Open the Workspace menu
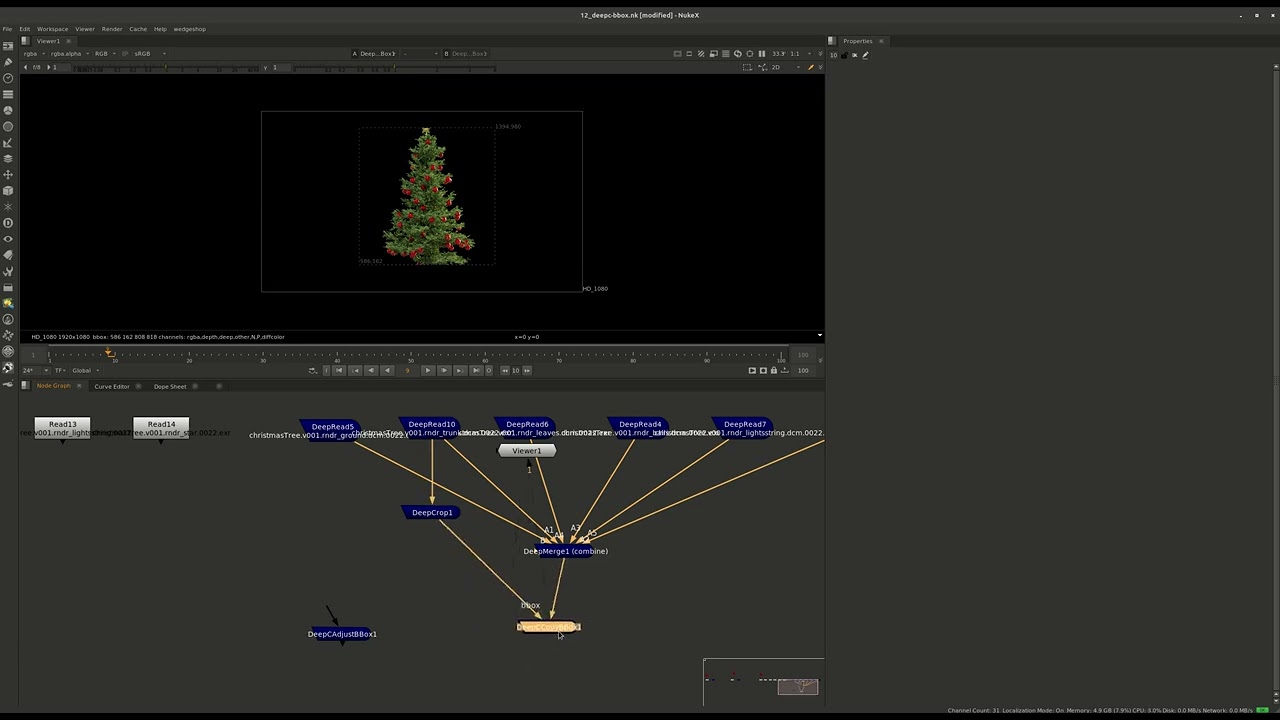 coord(53,29)
